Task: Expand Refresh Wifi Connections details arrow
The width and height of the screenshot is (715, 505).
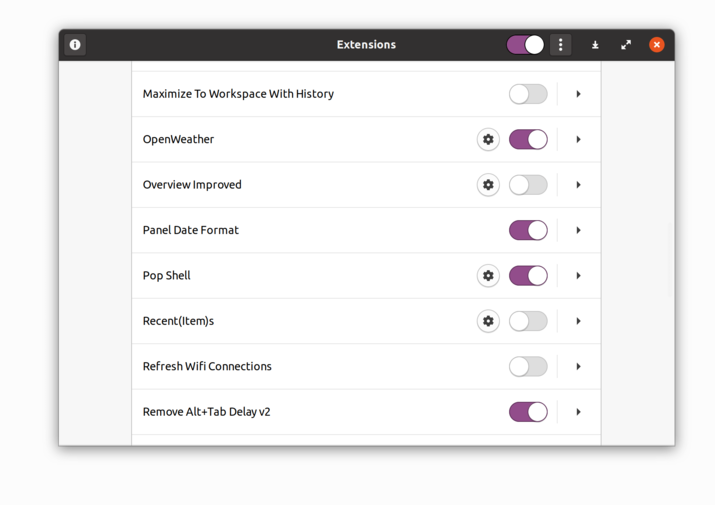Action: (579, 367)
